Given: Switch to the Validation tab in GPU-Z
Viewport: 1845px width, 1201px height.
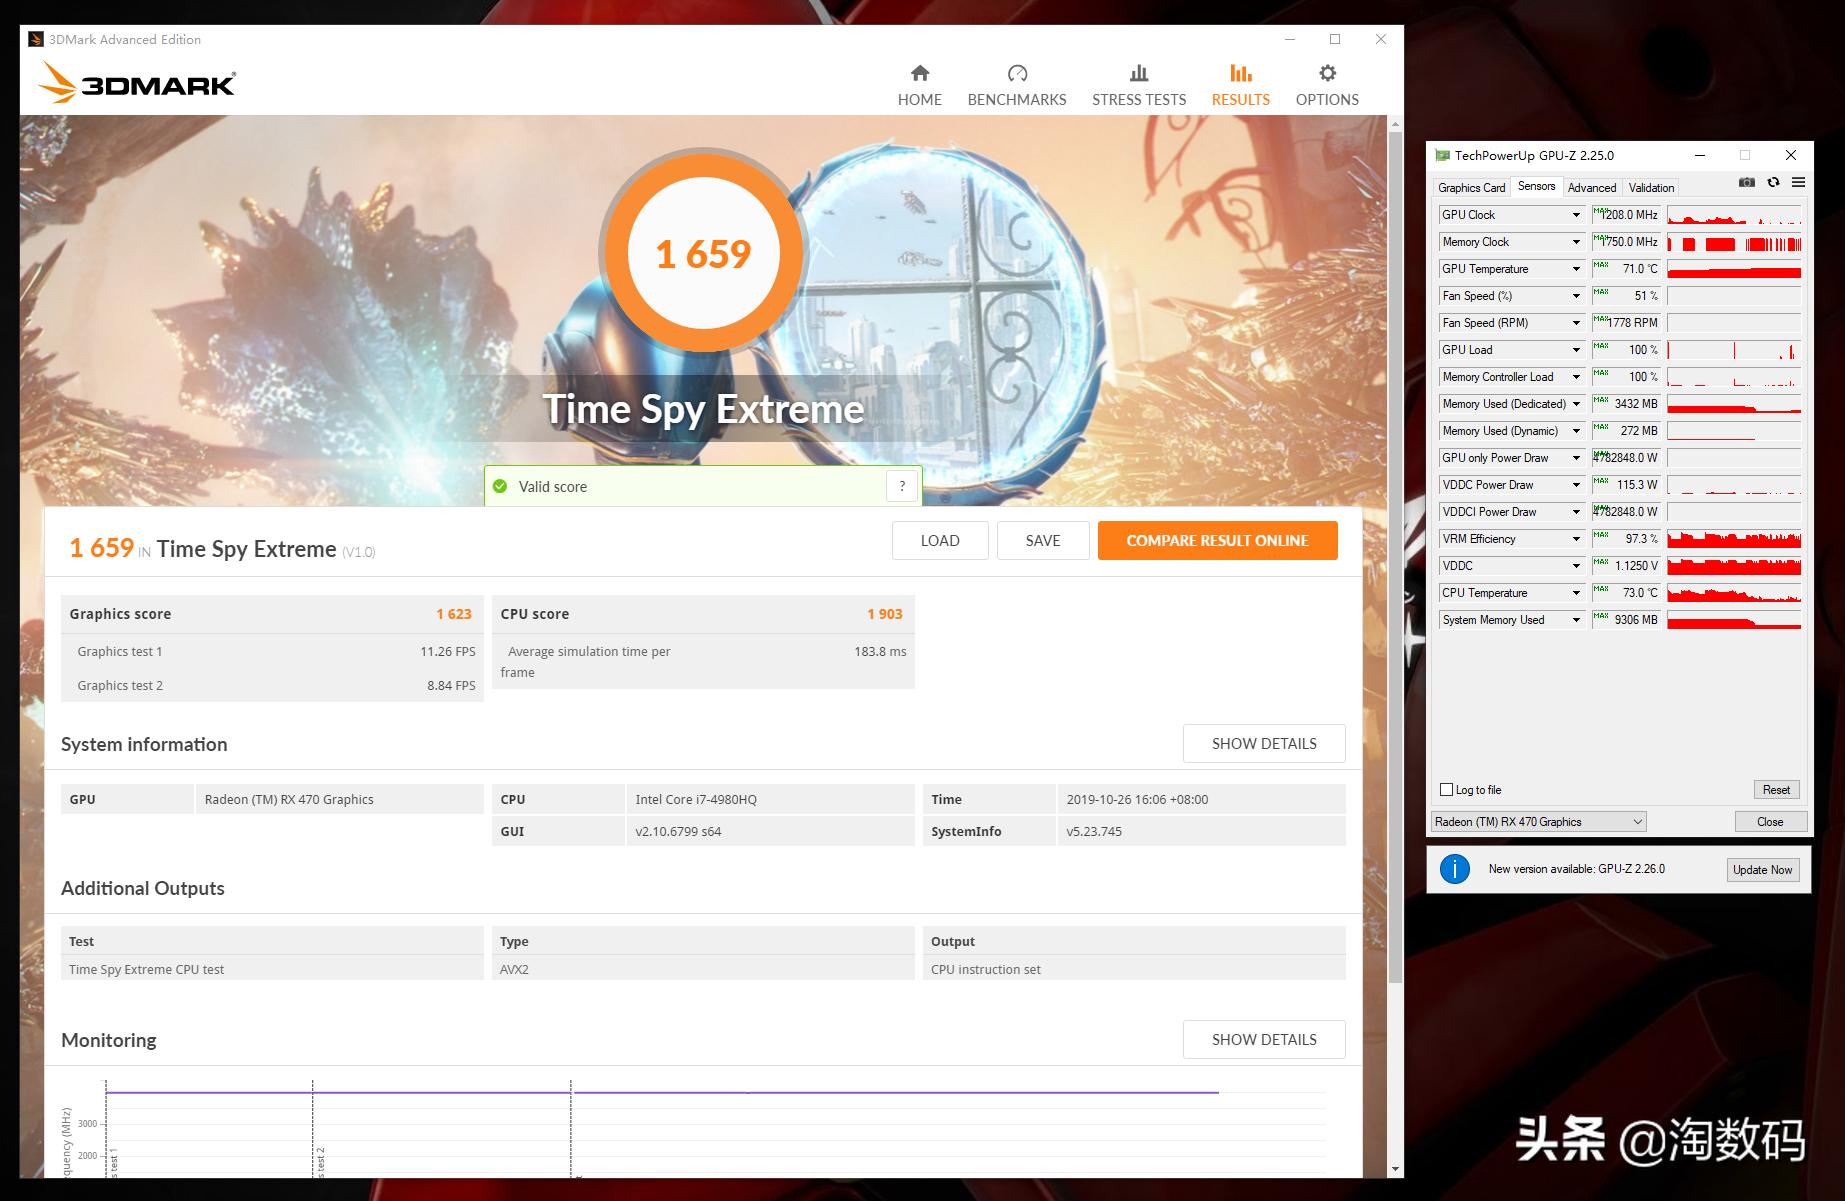Looking at the screenshot, I should [1650, 188].
